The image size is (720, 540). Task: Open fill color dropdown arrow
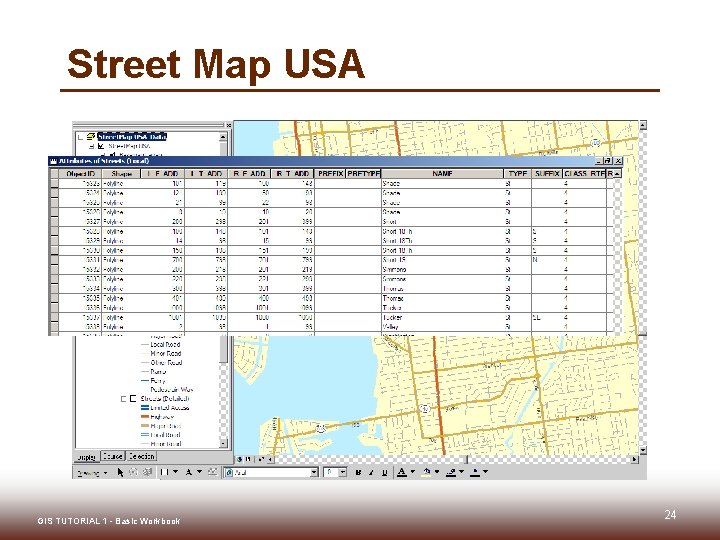(x=437, y=472)
